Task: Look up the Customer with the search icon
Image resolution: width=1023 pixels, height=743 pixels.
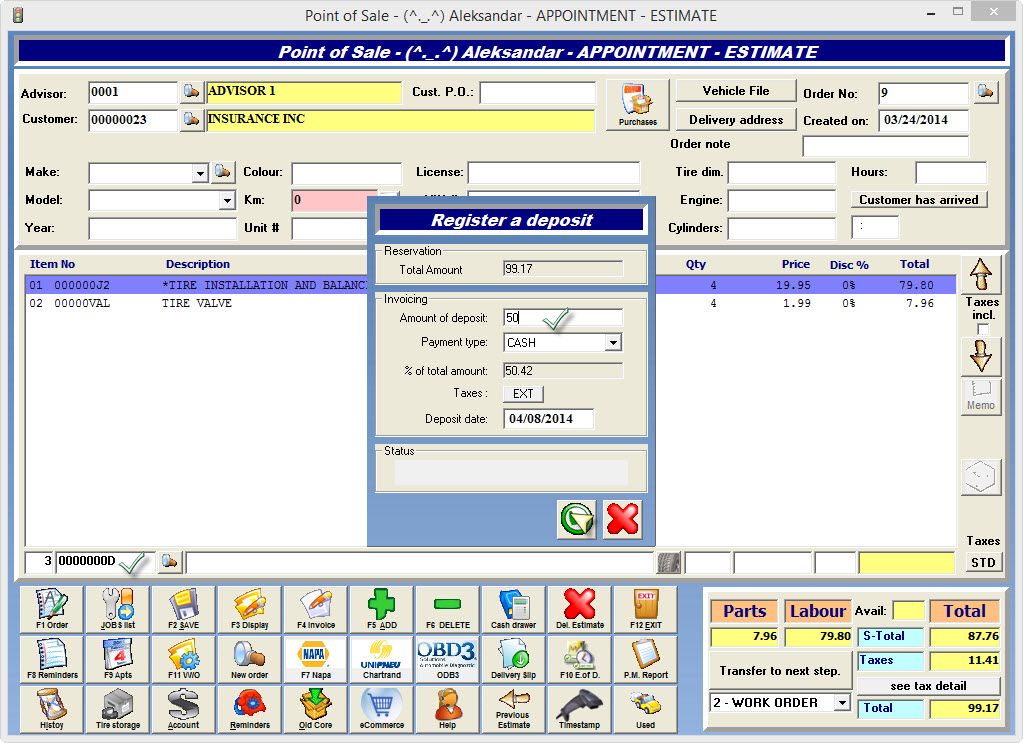Action: [191, 119]
